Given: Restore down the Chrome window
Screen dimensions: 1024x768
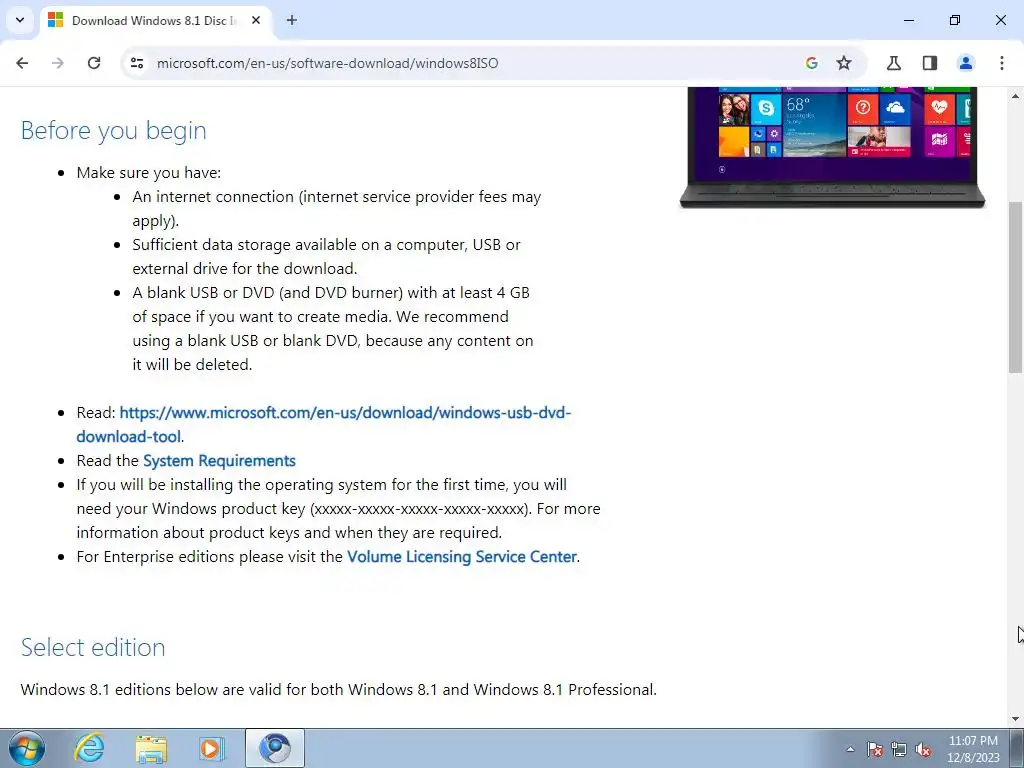Looking at the screenshot, I should 955,20.
